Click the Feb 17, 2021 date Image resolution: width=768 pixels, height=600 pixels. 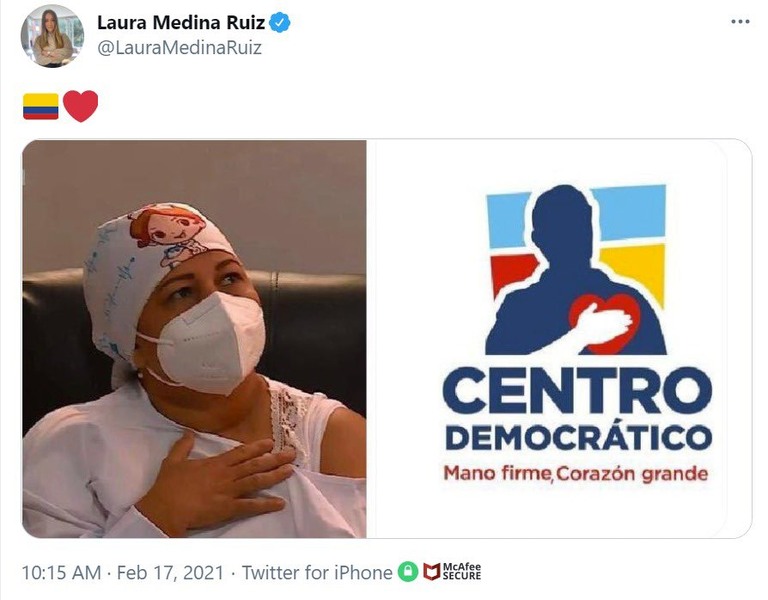(170, 573)
